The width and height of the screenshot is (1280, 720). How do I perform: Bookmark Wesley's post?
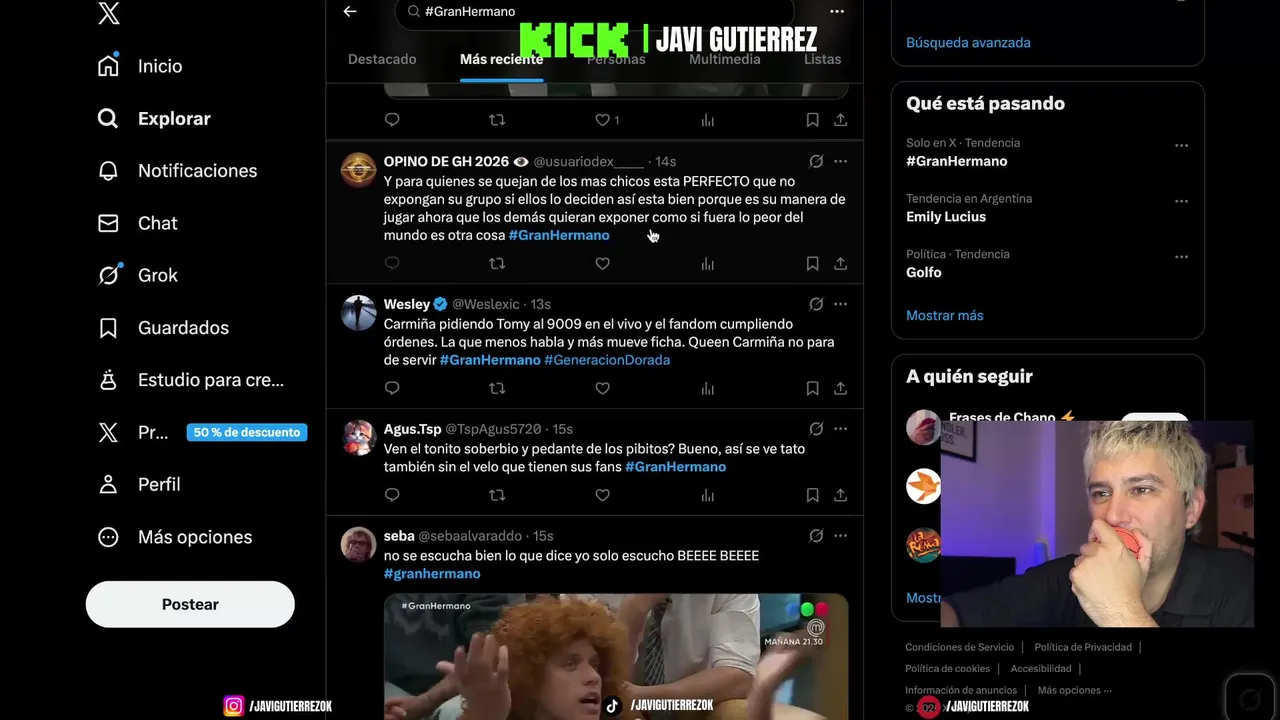coord(812,388)
